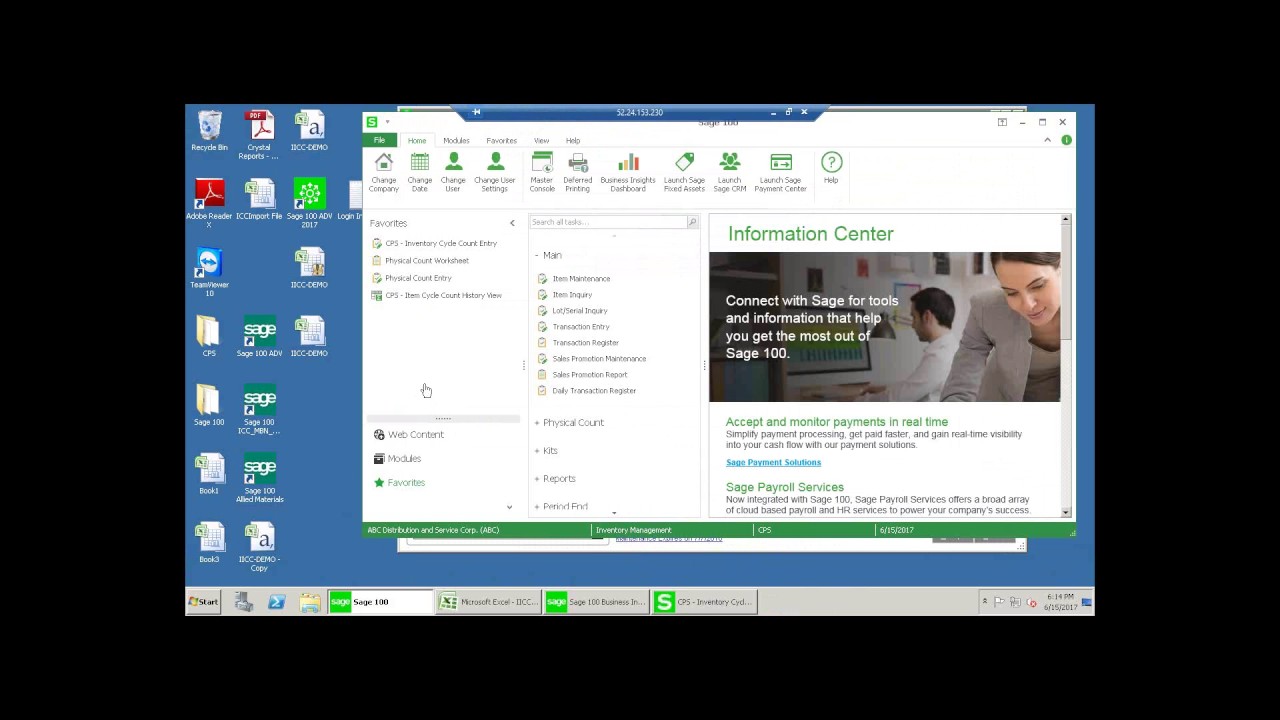Launch Sage Payment Center

(780, 172)
